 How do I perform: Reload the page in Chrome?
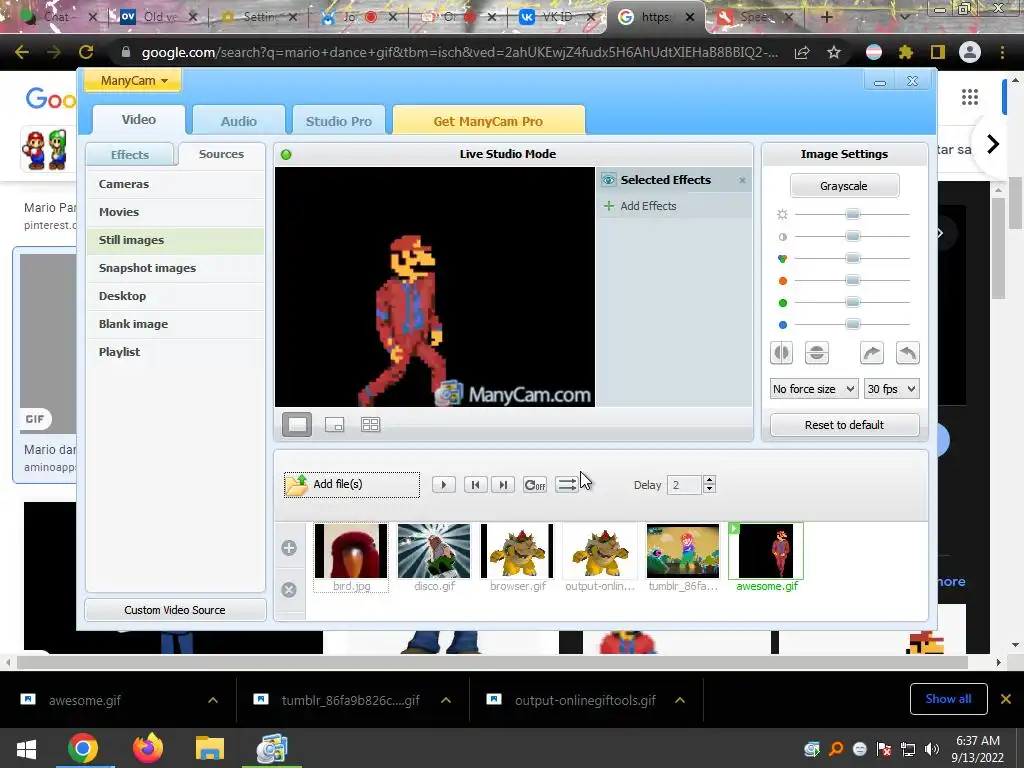click(x=86, y=52)
